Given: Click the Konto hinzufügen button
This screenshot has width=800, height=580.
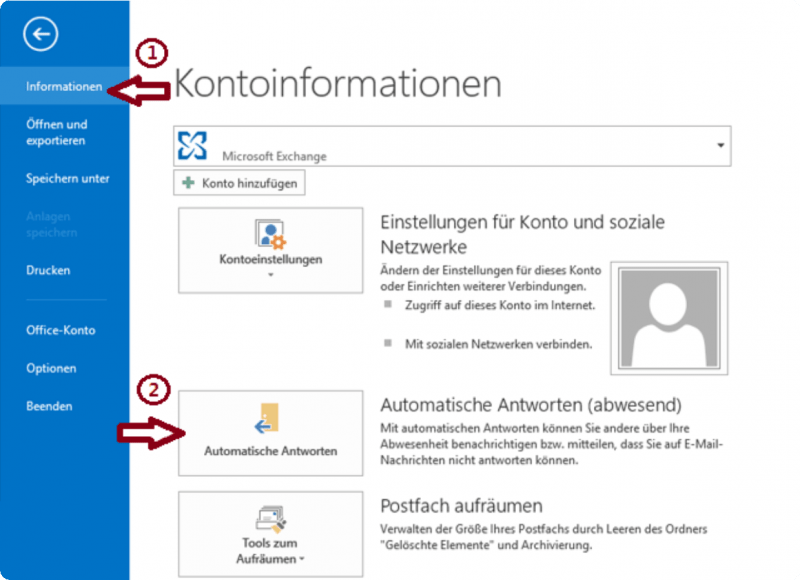Looking at the screenshot, I should 238,182.
